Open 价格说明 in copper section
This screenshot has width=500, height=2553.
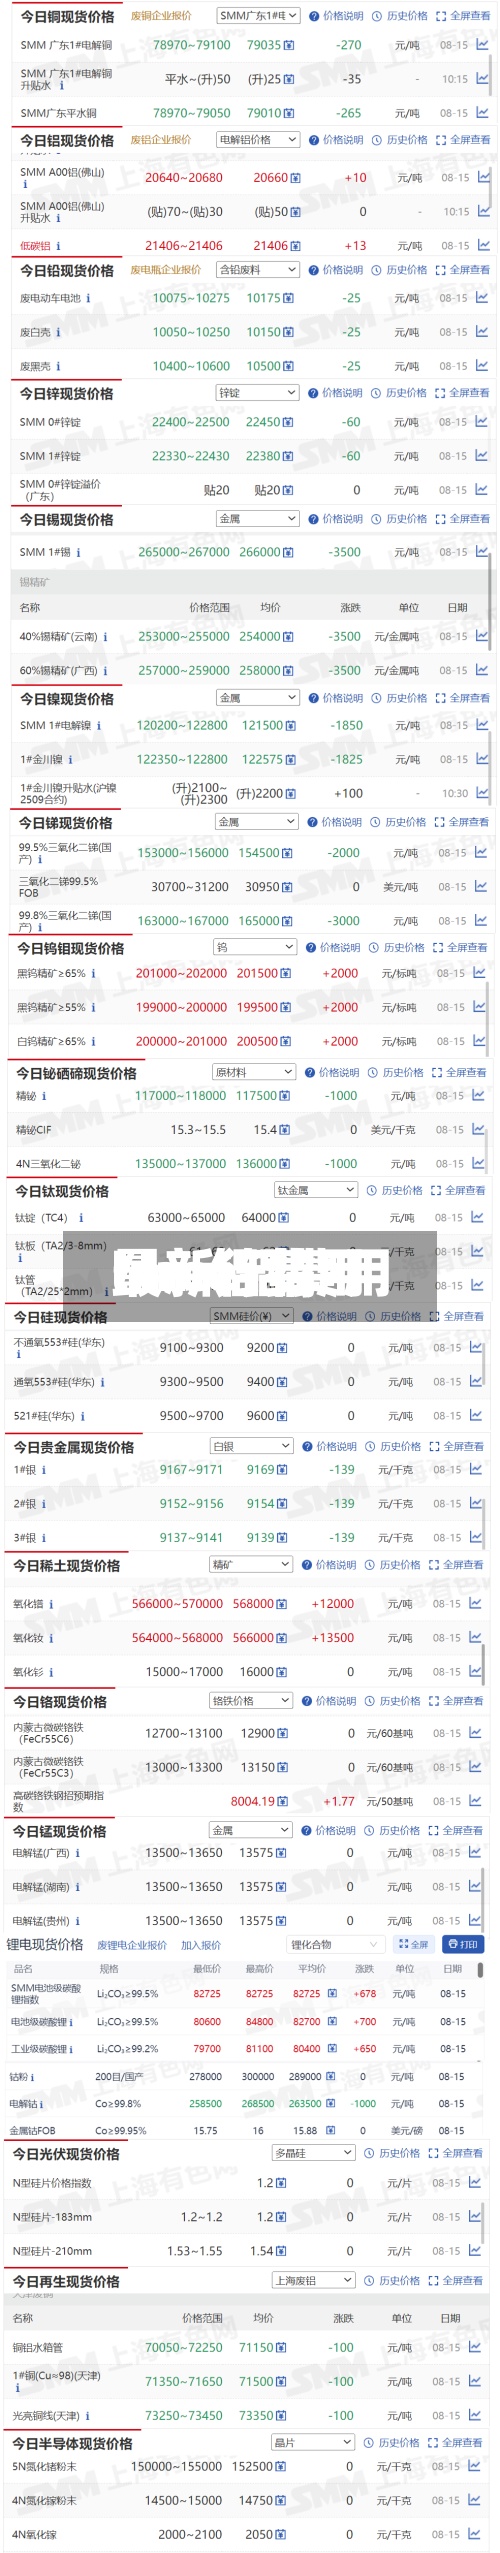pos(336,16)
